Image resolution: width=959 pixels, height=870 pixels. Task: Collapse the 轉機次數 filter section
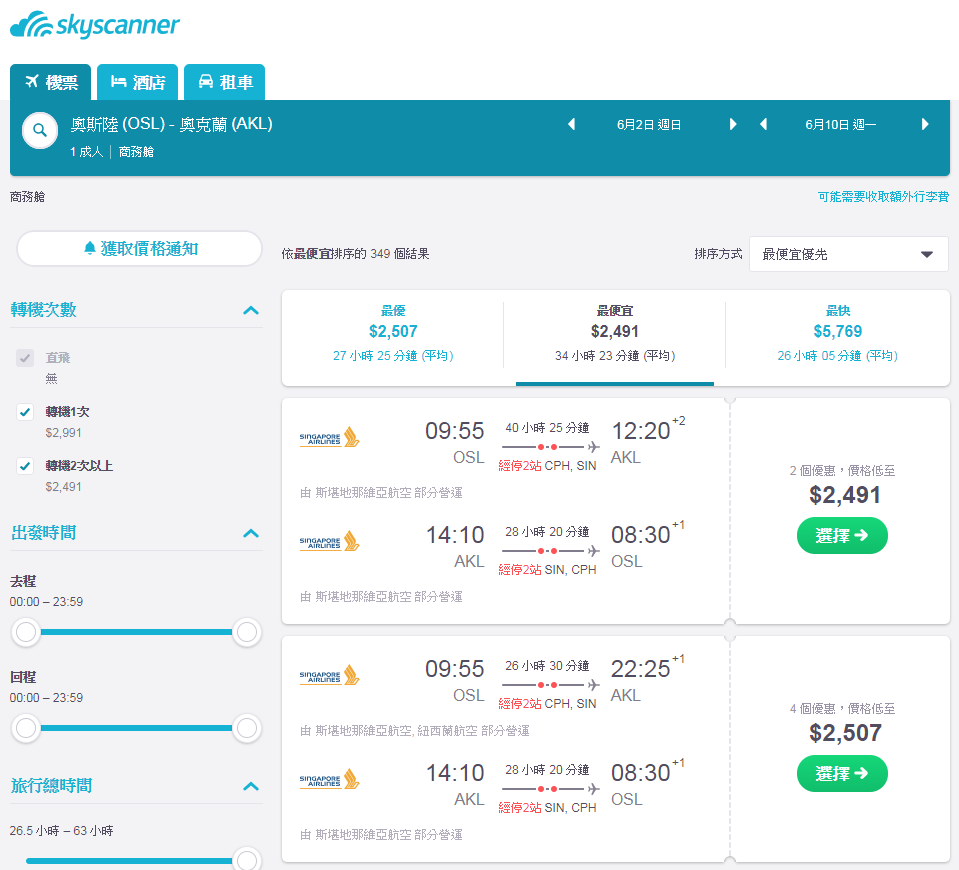tap(251, 310)
